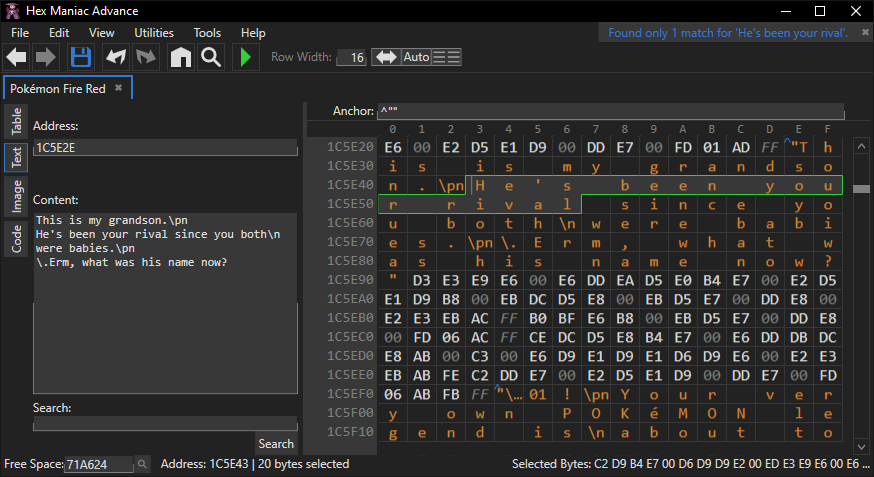The width and height of the screenshot is (874, 477).
Task: Run the game with the green play icon
Action: [245, 57]
